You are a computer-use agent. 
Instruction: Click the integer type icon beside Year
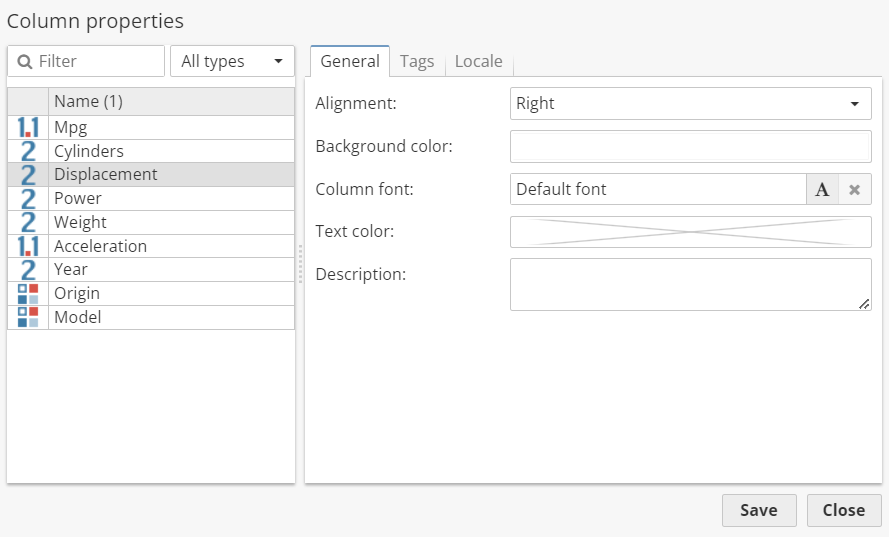point(28,270)
